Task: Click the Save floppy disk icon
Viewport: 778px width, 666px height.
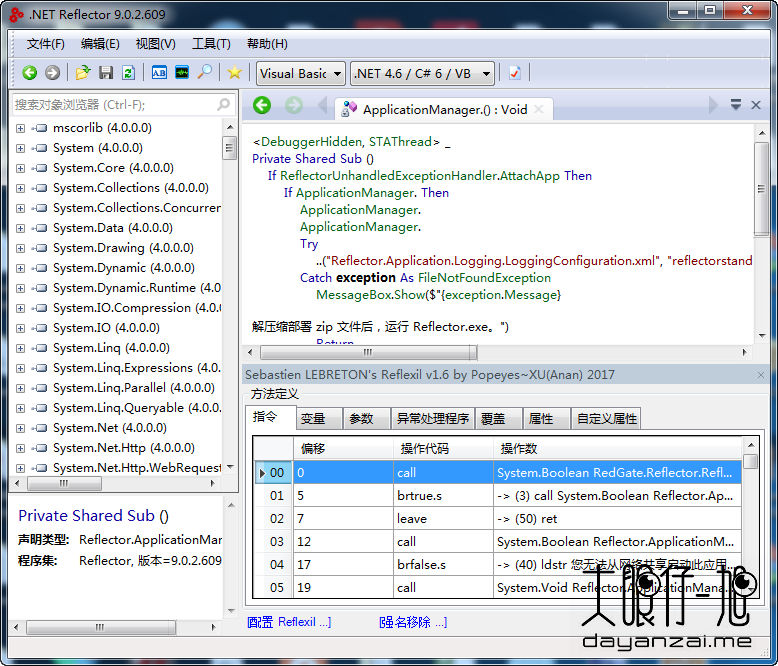Action: pyautogui.click(x=106, y=73)
